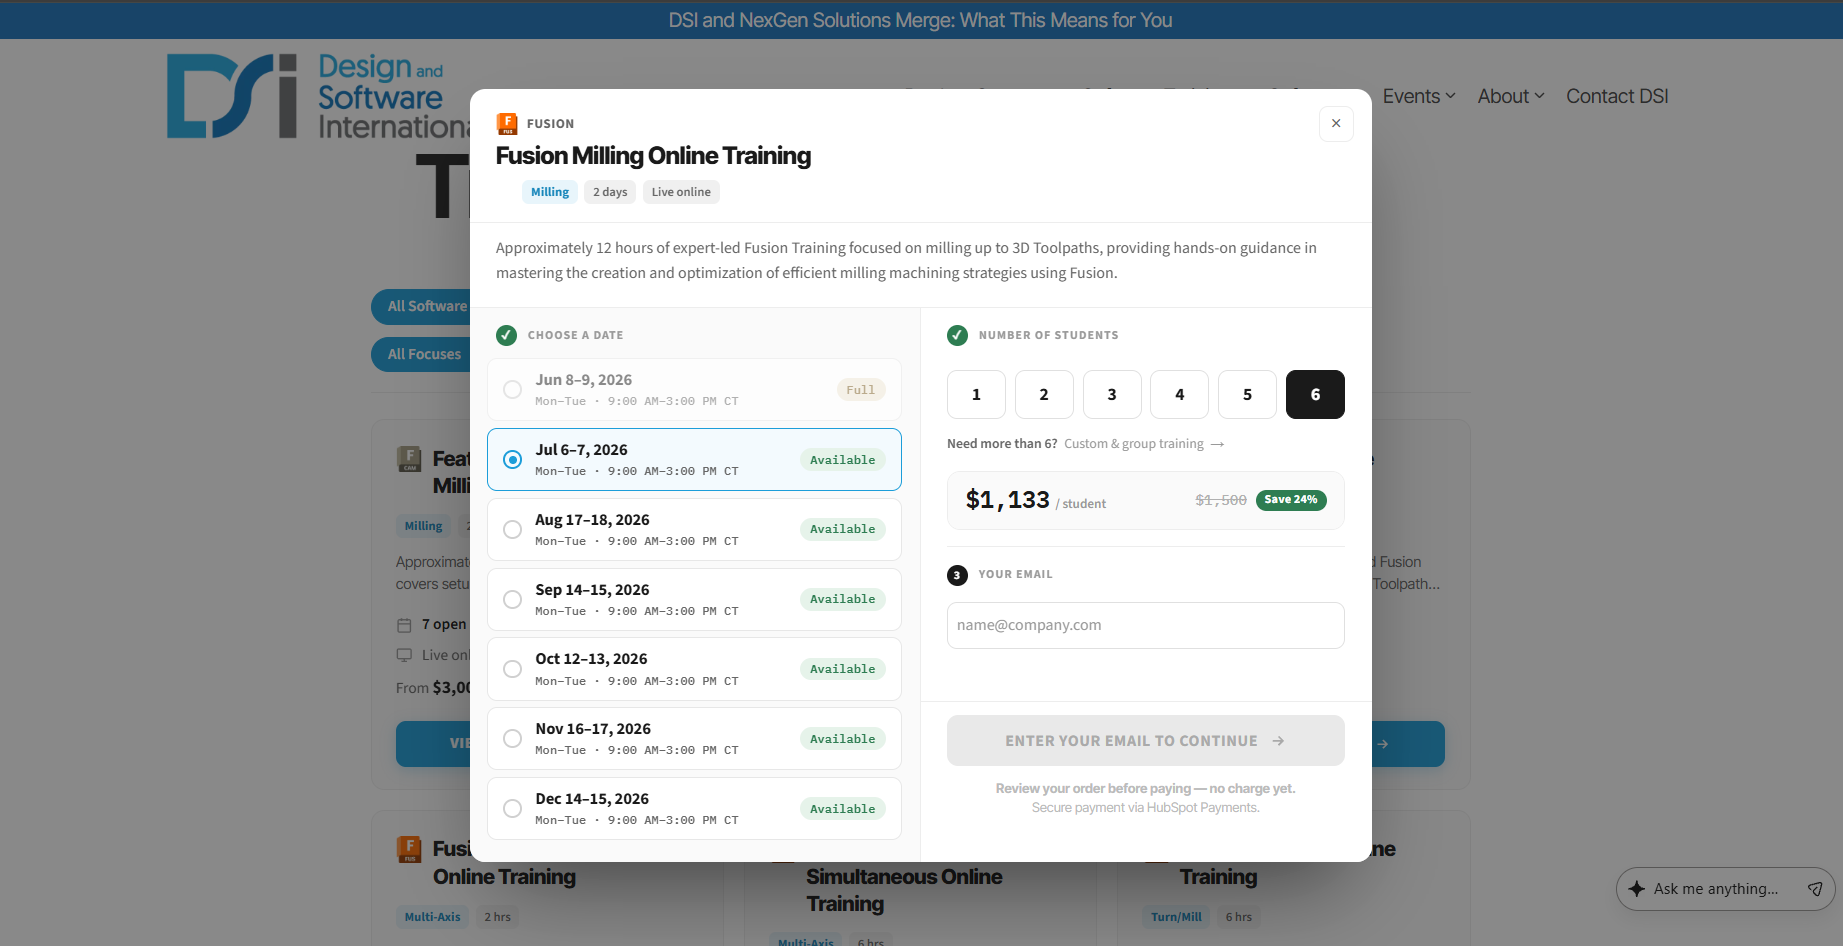Click arrow on the background card blue button

pyautogui.click(x=1383, y=744)
